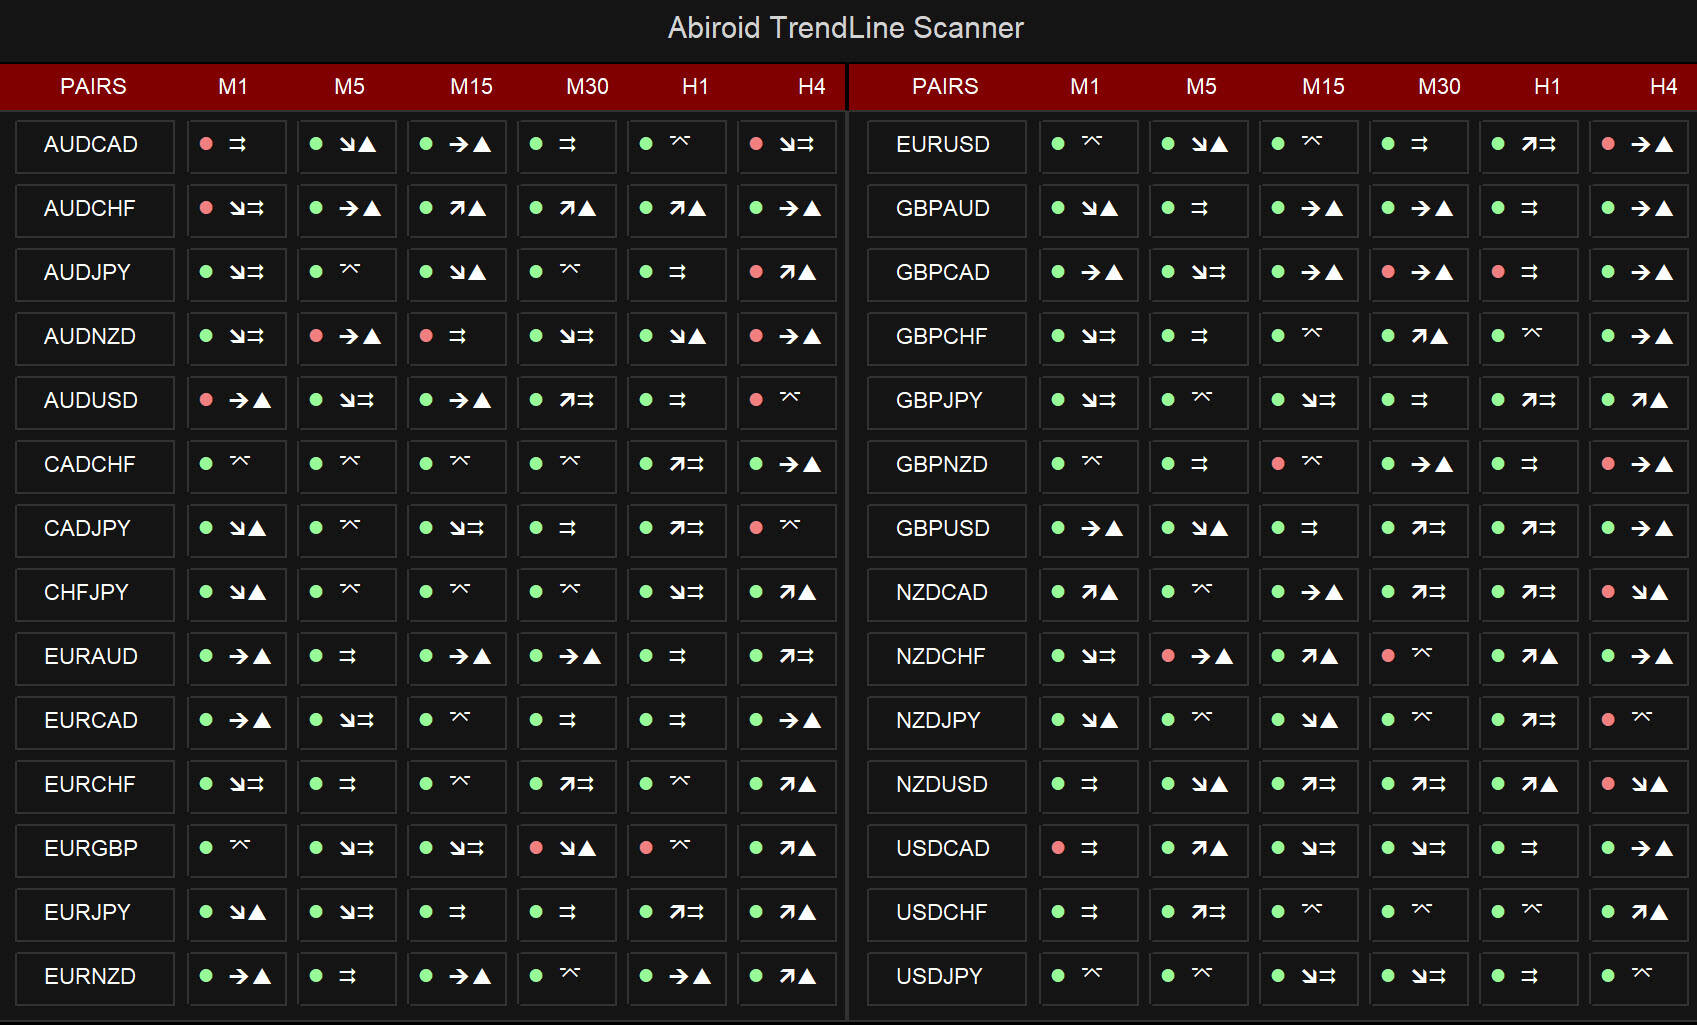Click the arrow icon in EURNZD H1 cell

[x=678, y=977]
